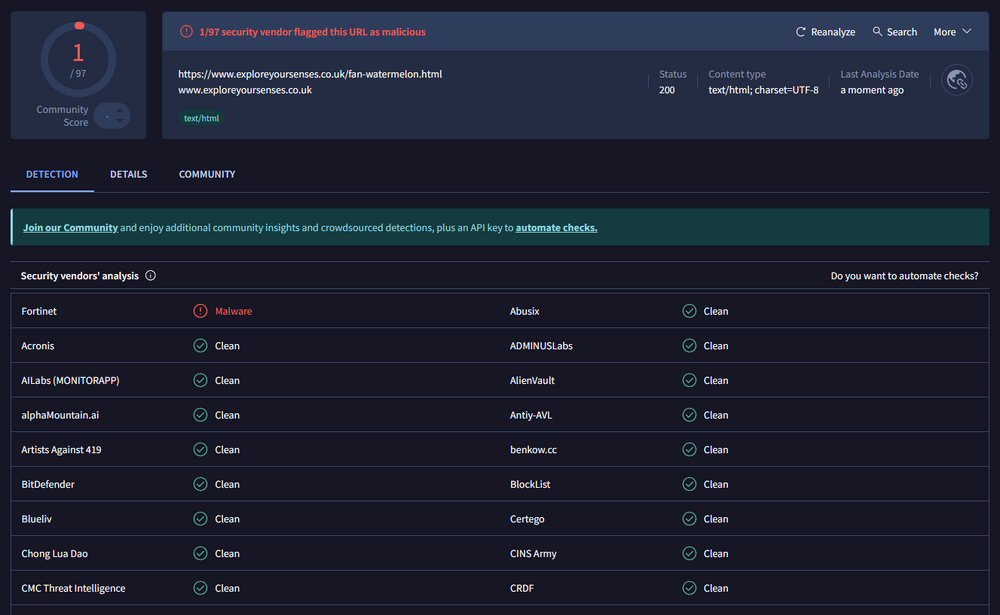Click the Acronis vendor name
1000x615 pixels.
point(38,346)
